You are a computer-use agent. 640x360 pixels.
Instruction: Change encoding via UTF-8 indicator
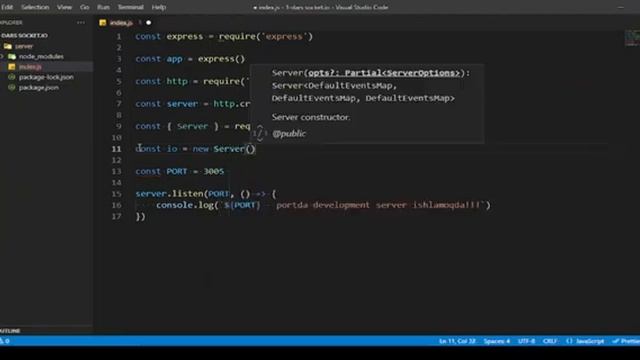[527, 341]
